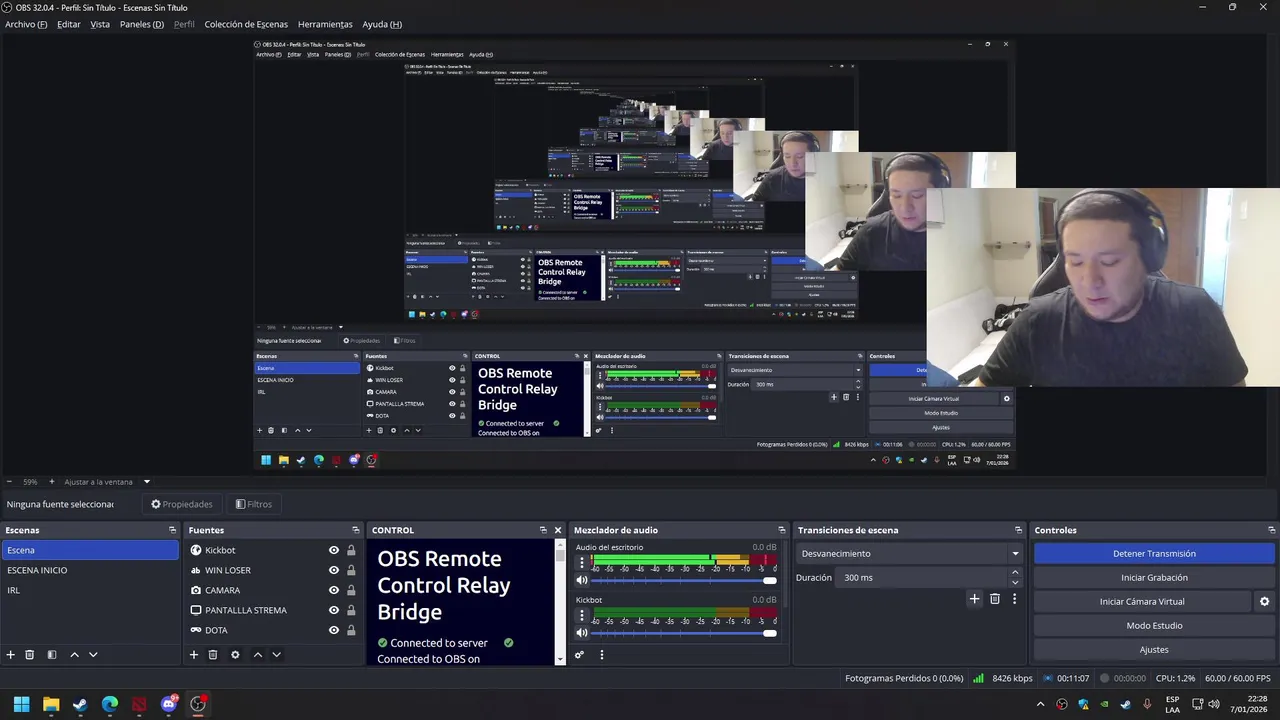Open the options menu of the Audio del escritorio channel

tap(582, 563)
